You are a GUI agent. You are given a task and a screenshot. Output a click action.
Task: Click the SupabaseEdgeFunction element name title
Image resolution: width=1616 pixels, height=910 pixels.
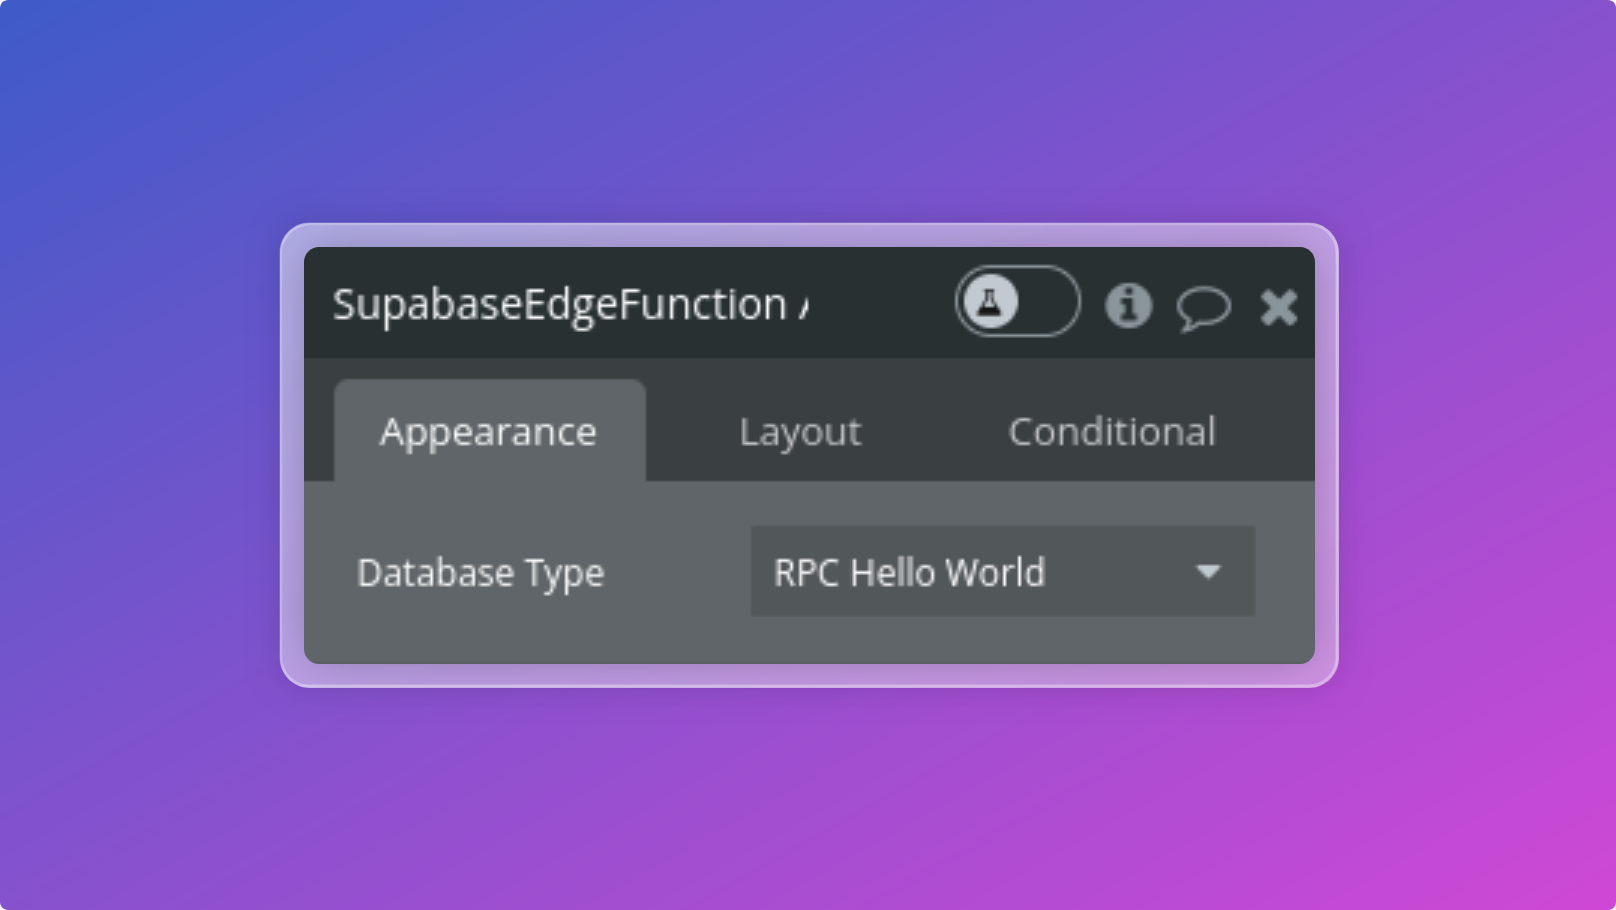click(570, 305)
